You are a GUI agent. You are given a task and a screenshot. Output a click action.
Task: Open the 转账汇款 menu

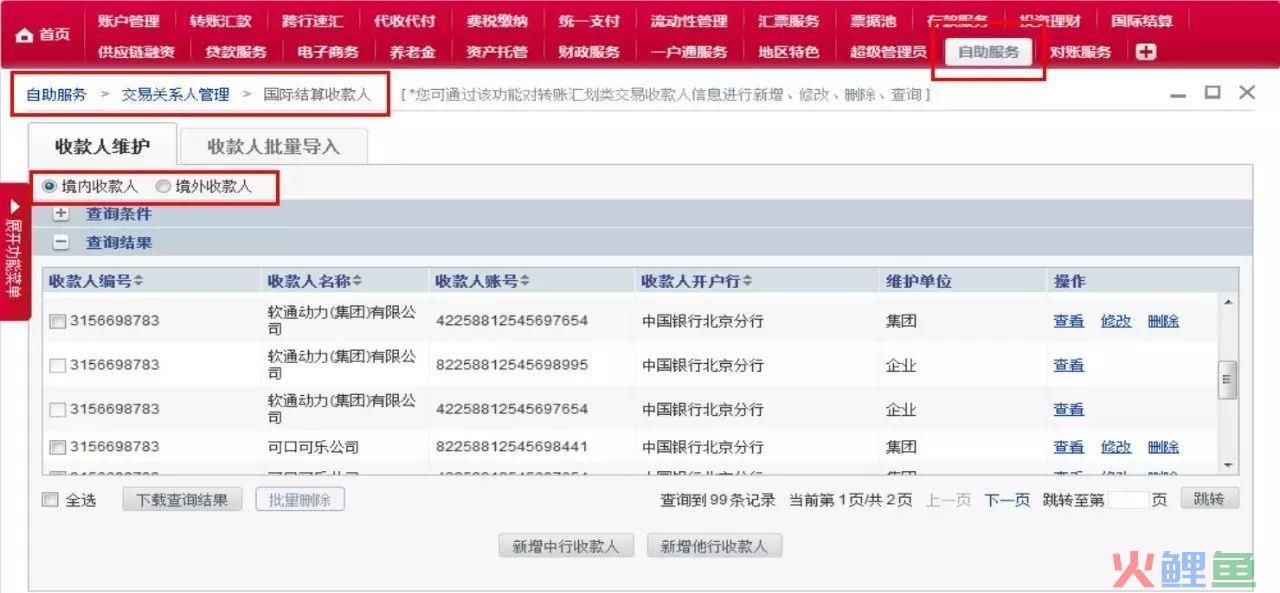pyautogui.click(x=221, y=21)
